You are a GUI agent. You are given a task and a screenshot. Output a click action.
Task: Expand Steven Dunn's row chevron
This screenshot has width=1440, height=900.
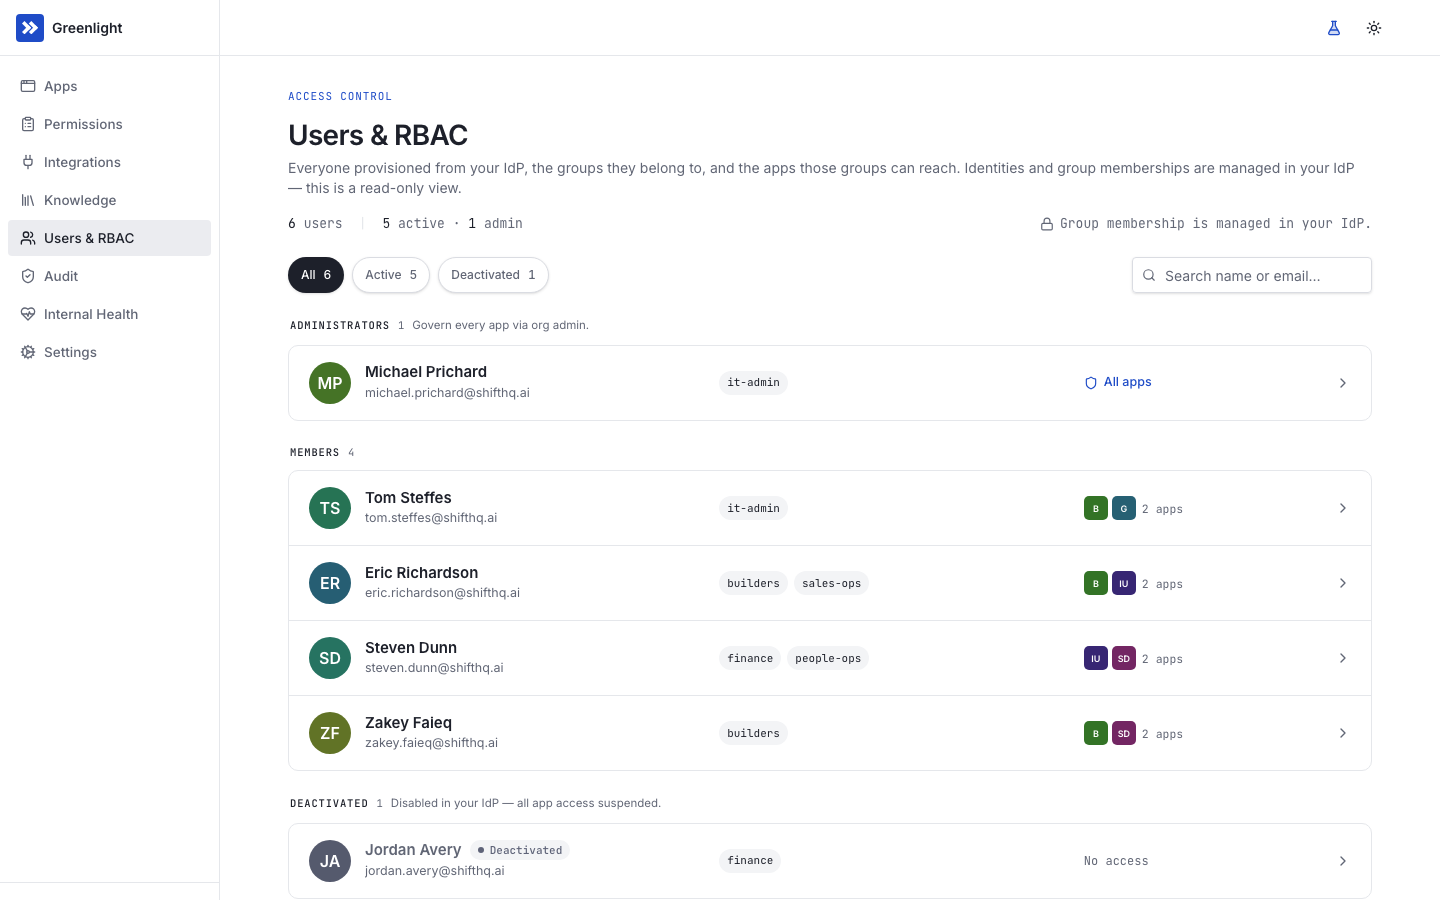(1343, 658)
